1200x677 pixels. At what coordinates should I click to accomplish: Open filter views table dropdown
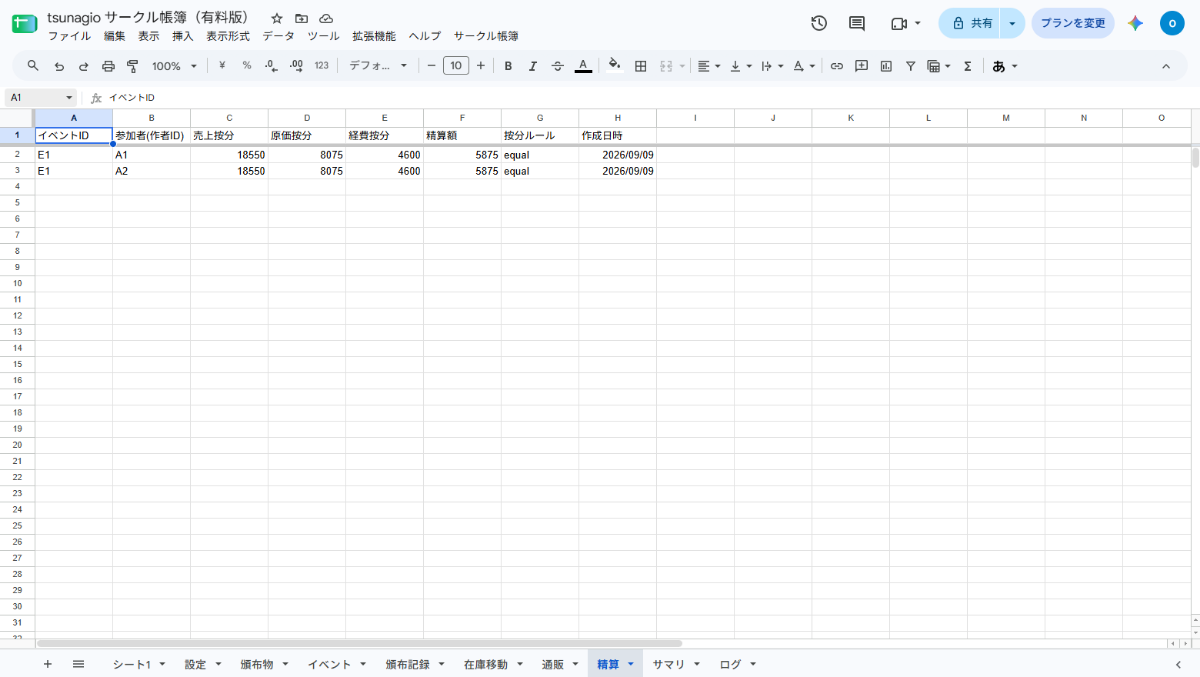[x=939, y=66]
